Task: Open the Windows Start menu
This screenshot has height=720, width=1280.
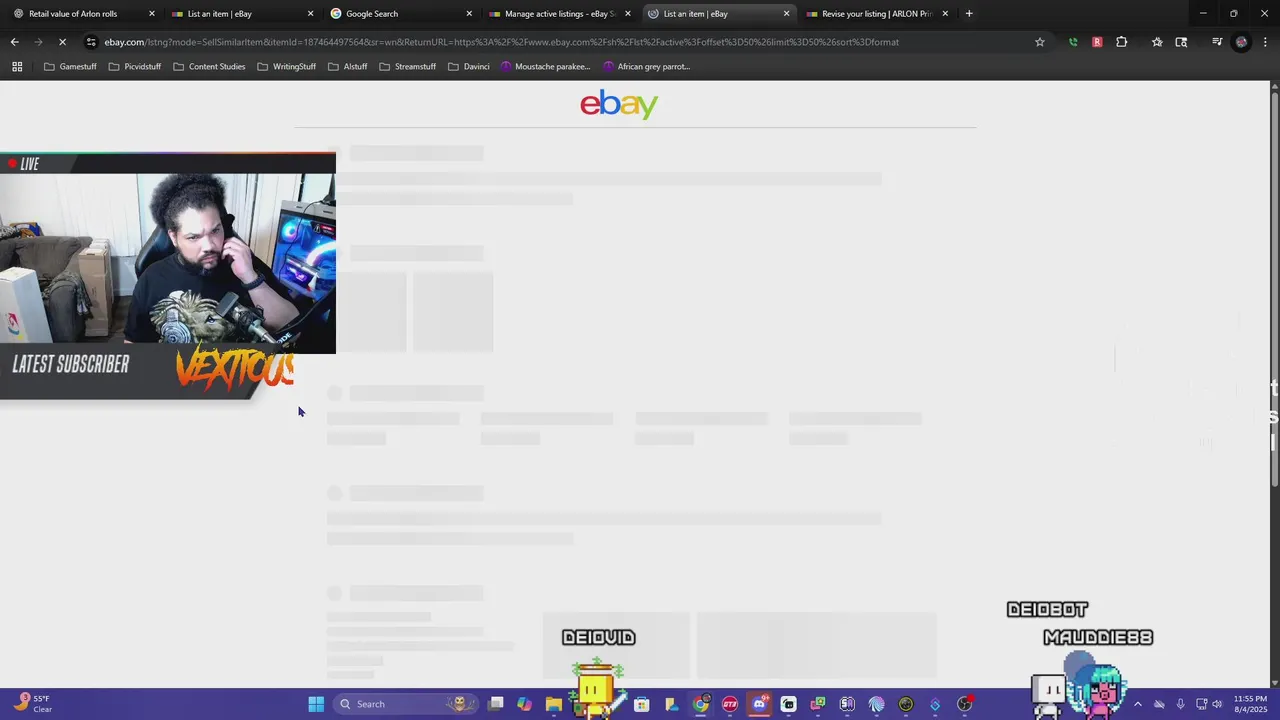Action: [x=316, y=704]
